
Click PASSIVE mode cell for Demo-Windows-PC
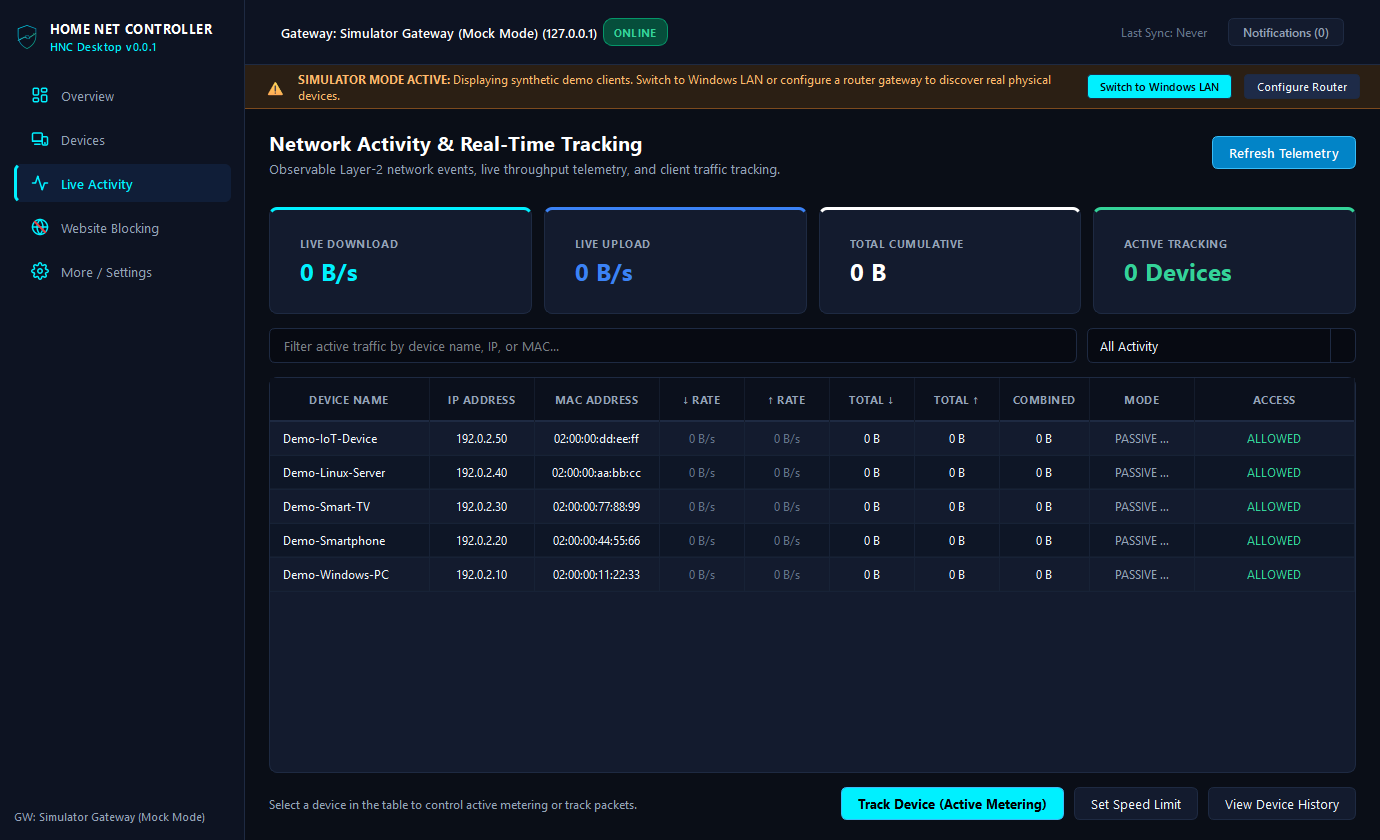click(x=1142, y=575)
